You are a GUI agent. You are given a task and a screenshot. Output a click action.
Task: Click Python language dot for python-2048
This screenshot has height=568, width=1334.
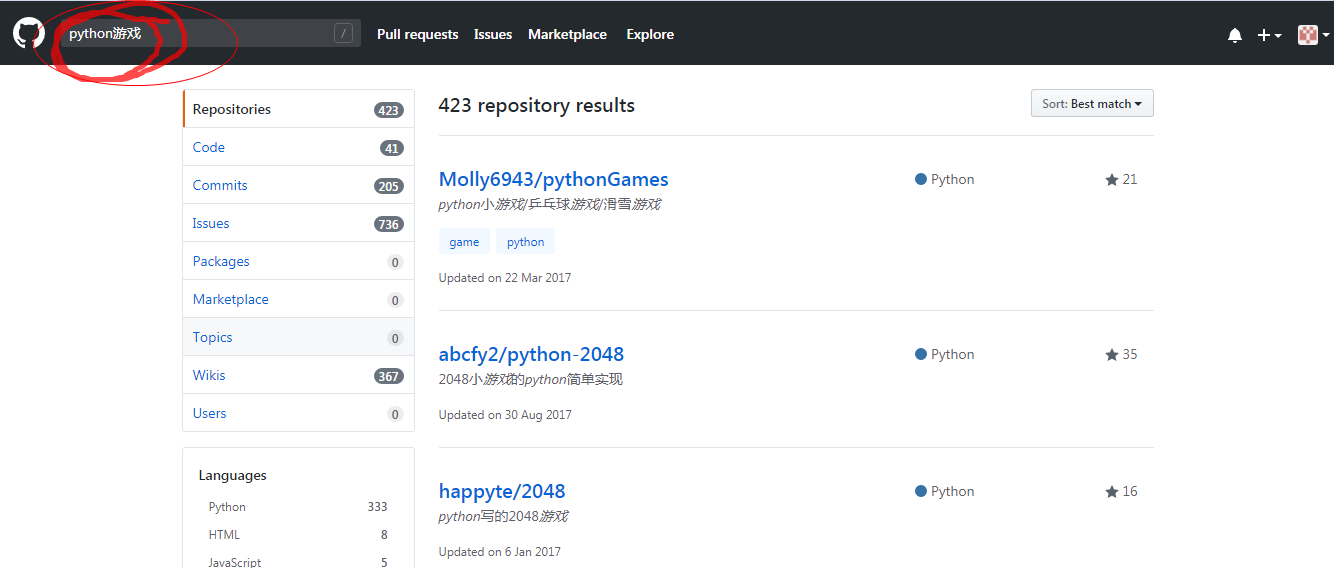click(x=921, y=354)
